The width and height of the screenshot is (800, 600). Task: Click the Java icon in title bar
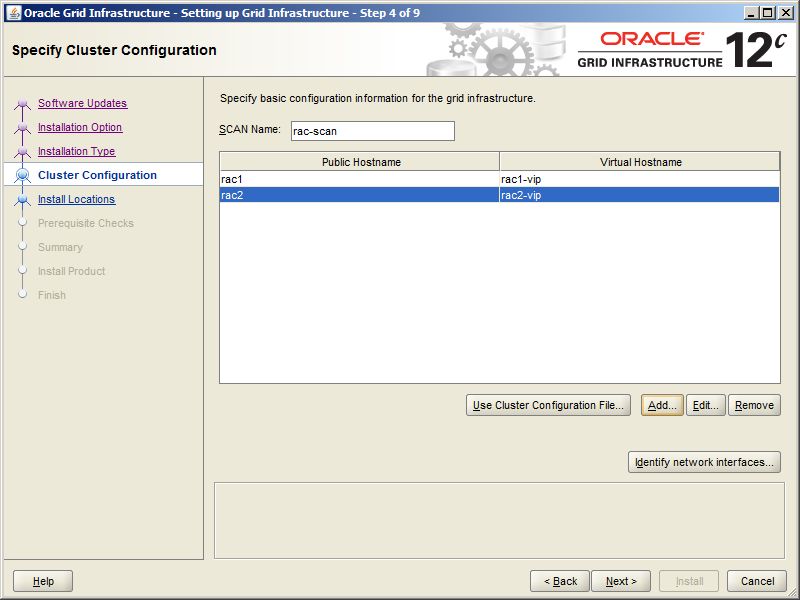pos(14,13)
